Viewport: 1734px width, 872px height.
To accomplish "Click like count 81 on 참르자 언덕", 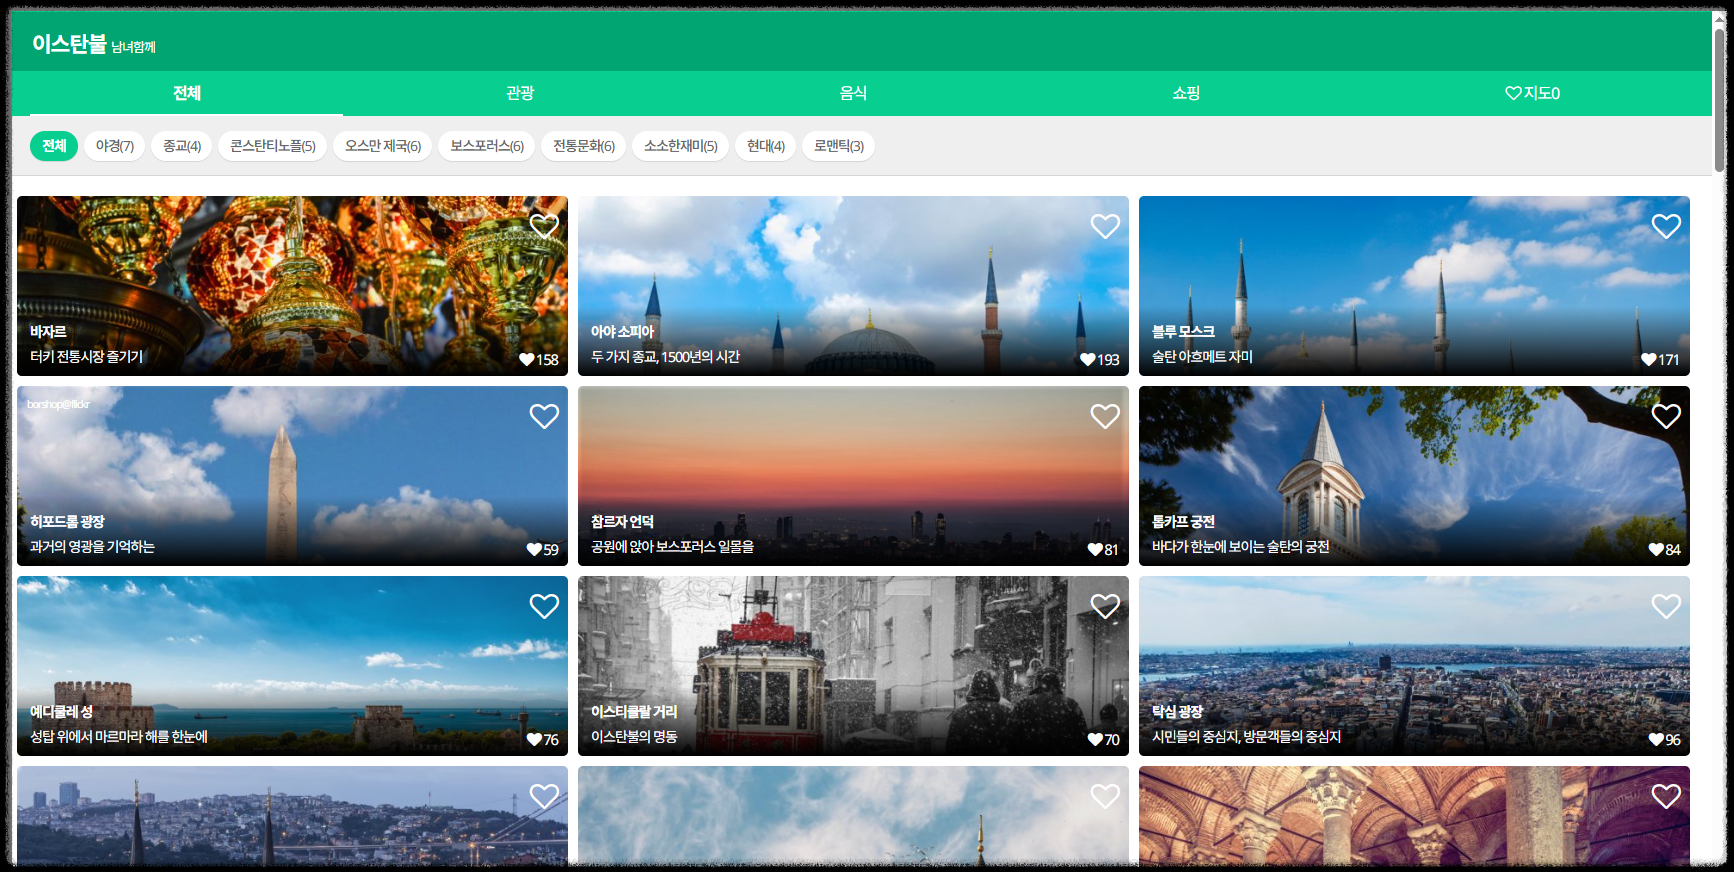I will [1104, 550].
